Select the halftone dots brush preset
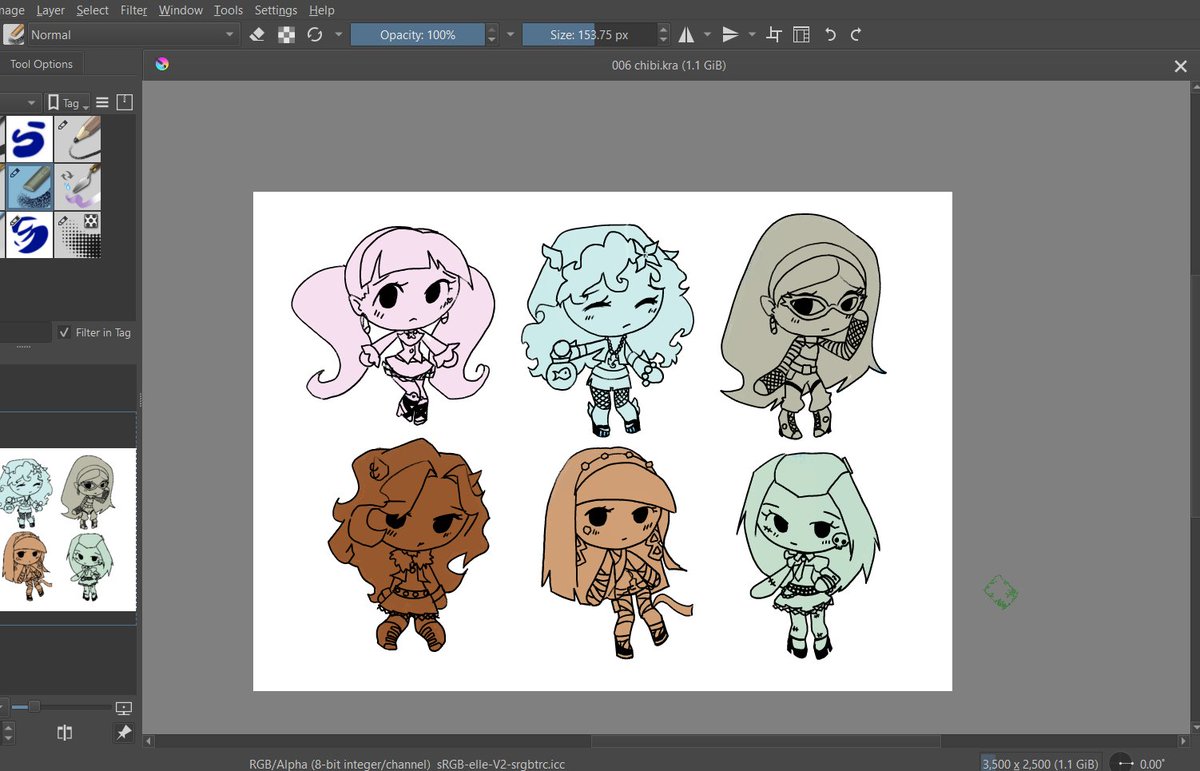The image size is (1200, 771). tap(77, 235)
